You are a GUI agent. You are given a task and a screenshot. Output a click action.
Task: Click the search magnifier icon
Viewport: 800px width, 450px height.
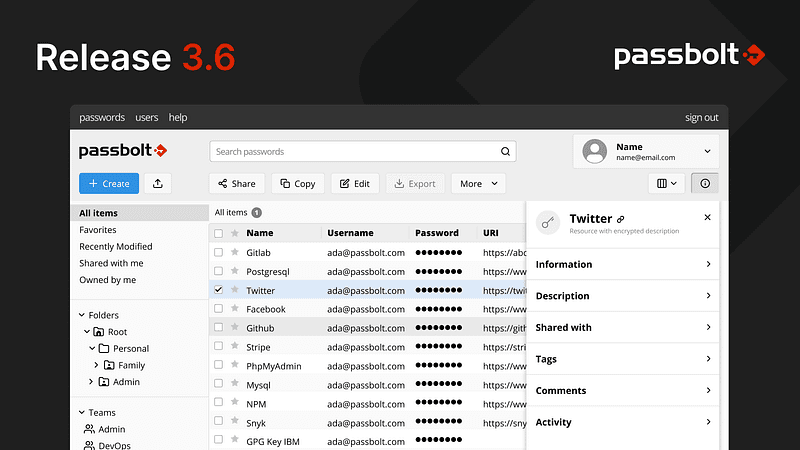[506, 152]
